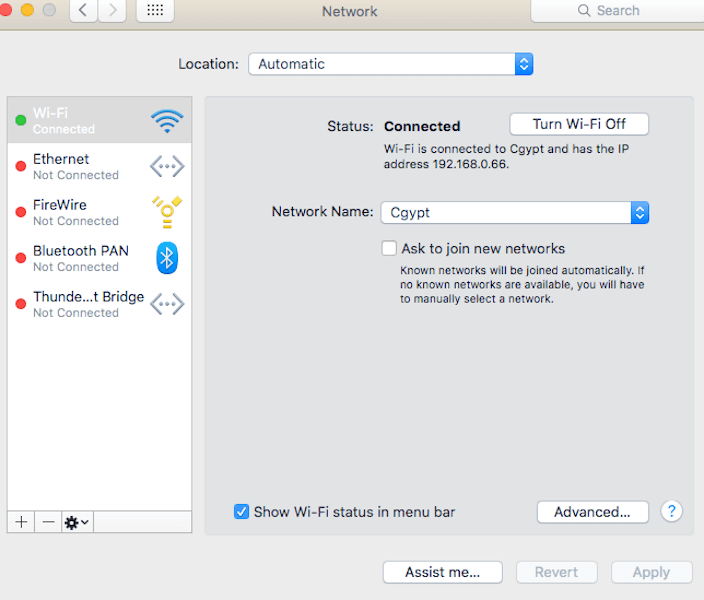704x600 pixels.
Task: Open the Advanced... settings
Action: [x=592, y=512]
